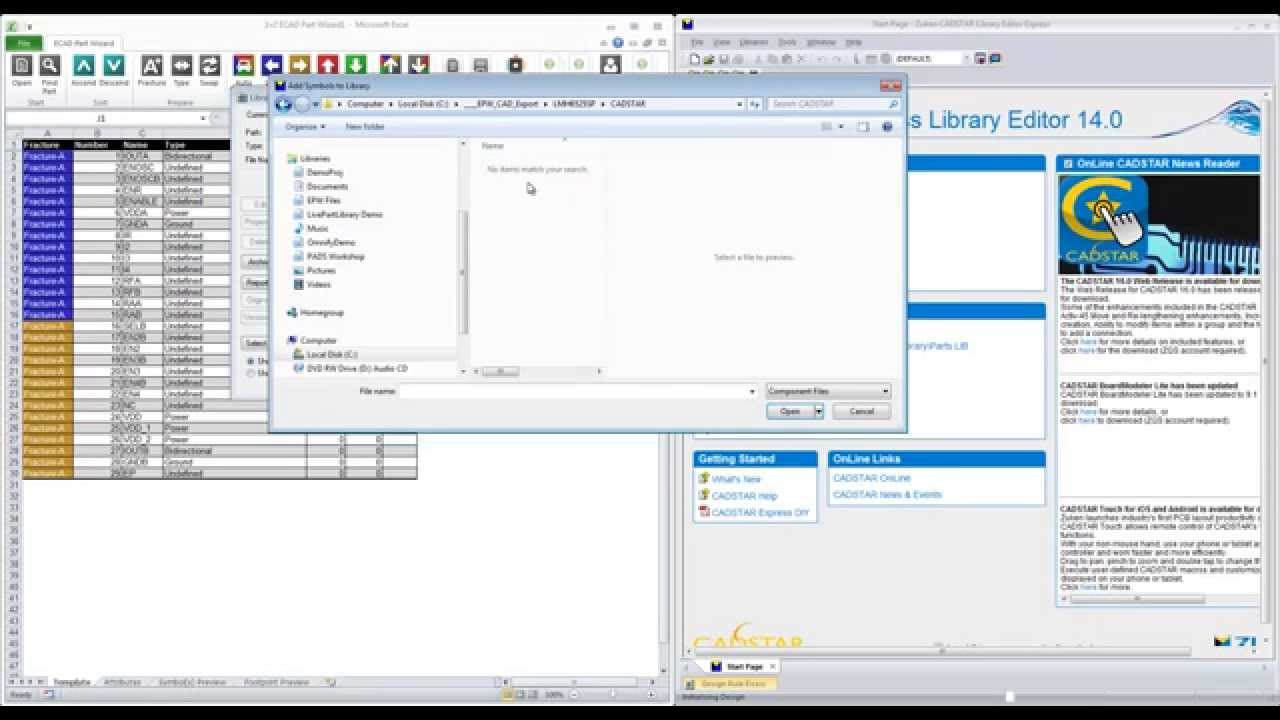
Task: Select Local Disk (C:) in the tree
Action: (332, 355)
